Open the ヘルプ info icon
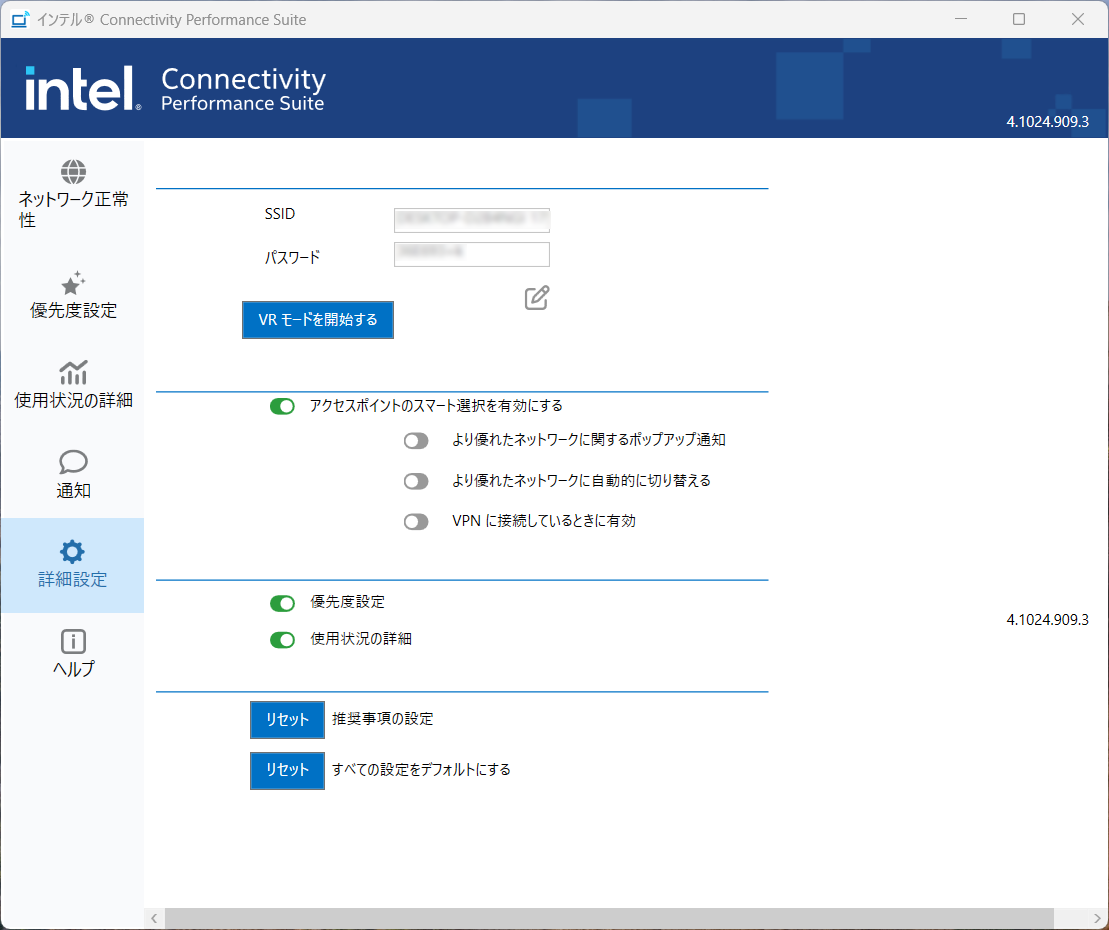1109x930 pixels. [x=73, y=641]
